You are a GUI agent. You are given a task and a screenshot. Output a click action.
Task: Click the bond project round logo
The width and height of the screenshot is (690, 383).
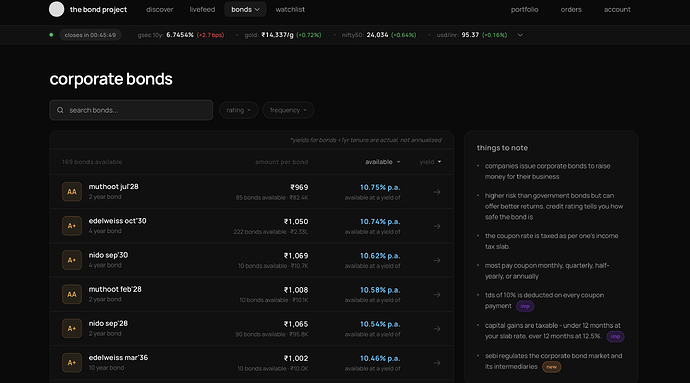(56, 9)
